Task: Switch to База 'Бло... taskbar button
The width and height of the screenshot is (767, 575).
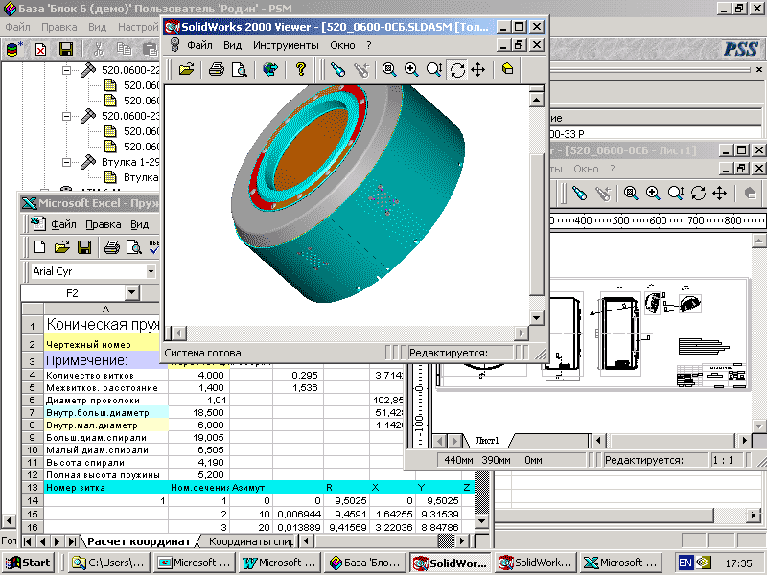Action: [x=364, y=563]
